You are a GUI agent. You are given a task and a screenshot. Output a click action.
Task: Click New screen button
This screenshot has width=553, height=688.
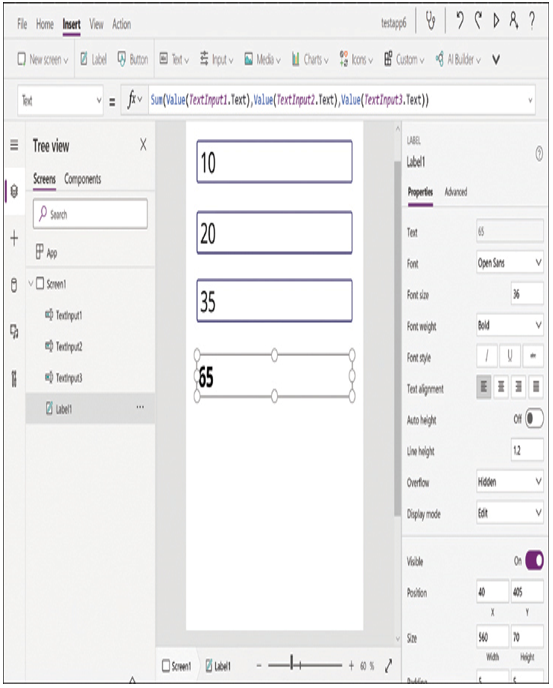point(43,59)
